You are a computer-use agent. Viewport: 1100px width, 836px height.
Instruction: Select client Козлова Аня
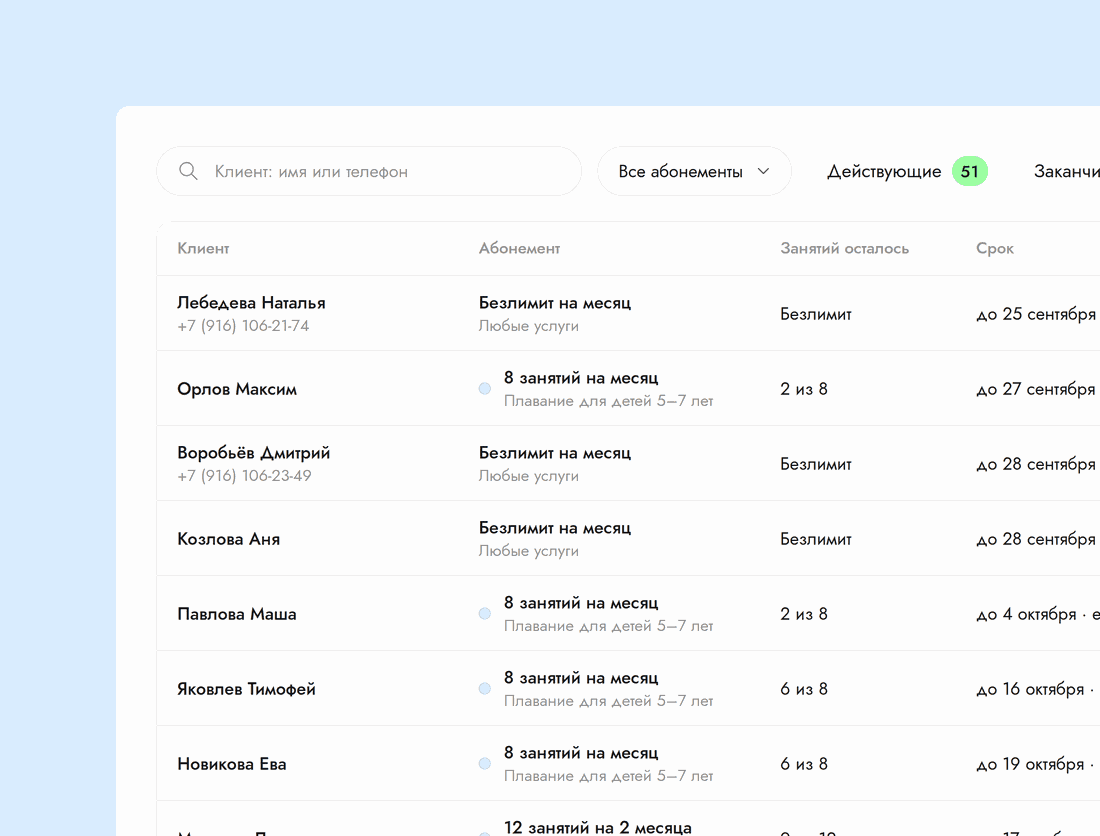(x=229, y=539)
